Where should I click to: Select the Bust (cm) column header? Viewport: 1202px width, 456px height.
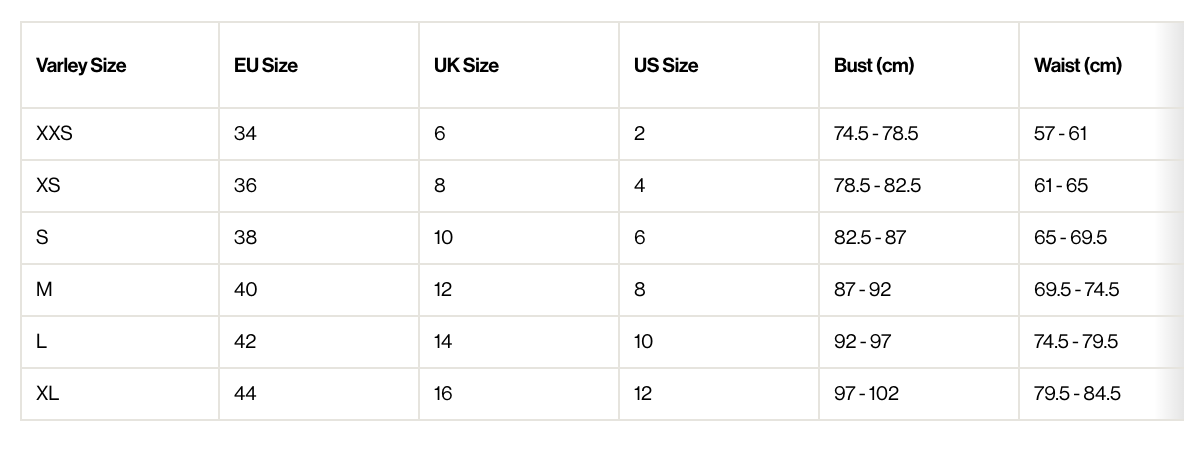click(874, 66)
